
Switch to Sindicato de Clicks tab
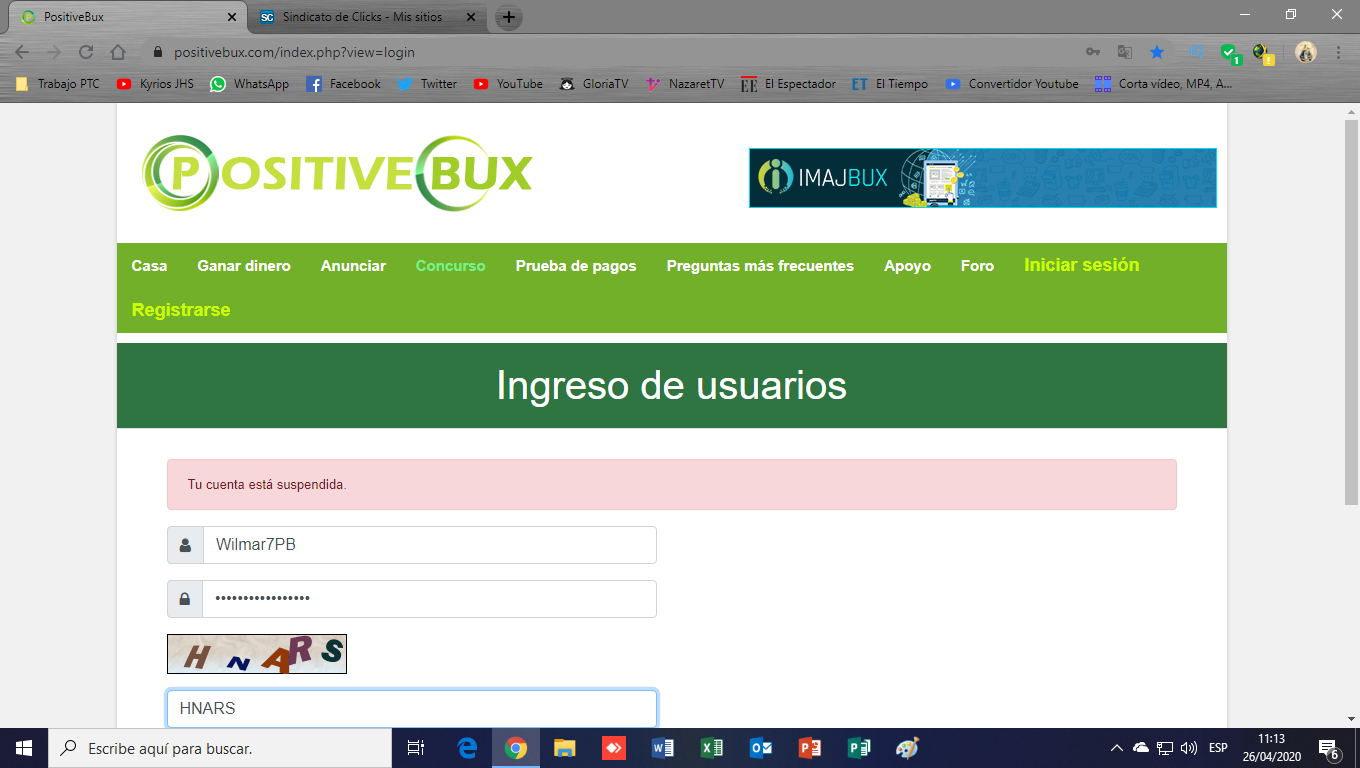[x=367, y=17]
